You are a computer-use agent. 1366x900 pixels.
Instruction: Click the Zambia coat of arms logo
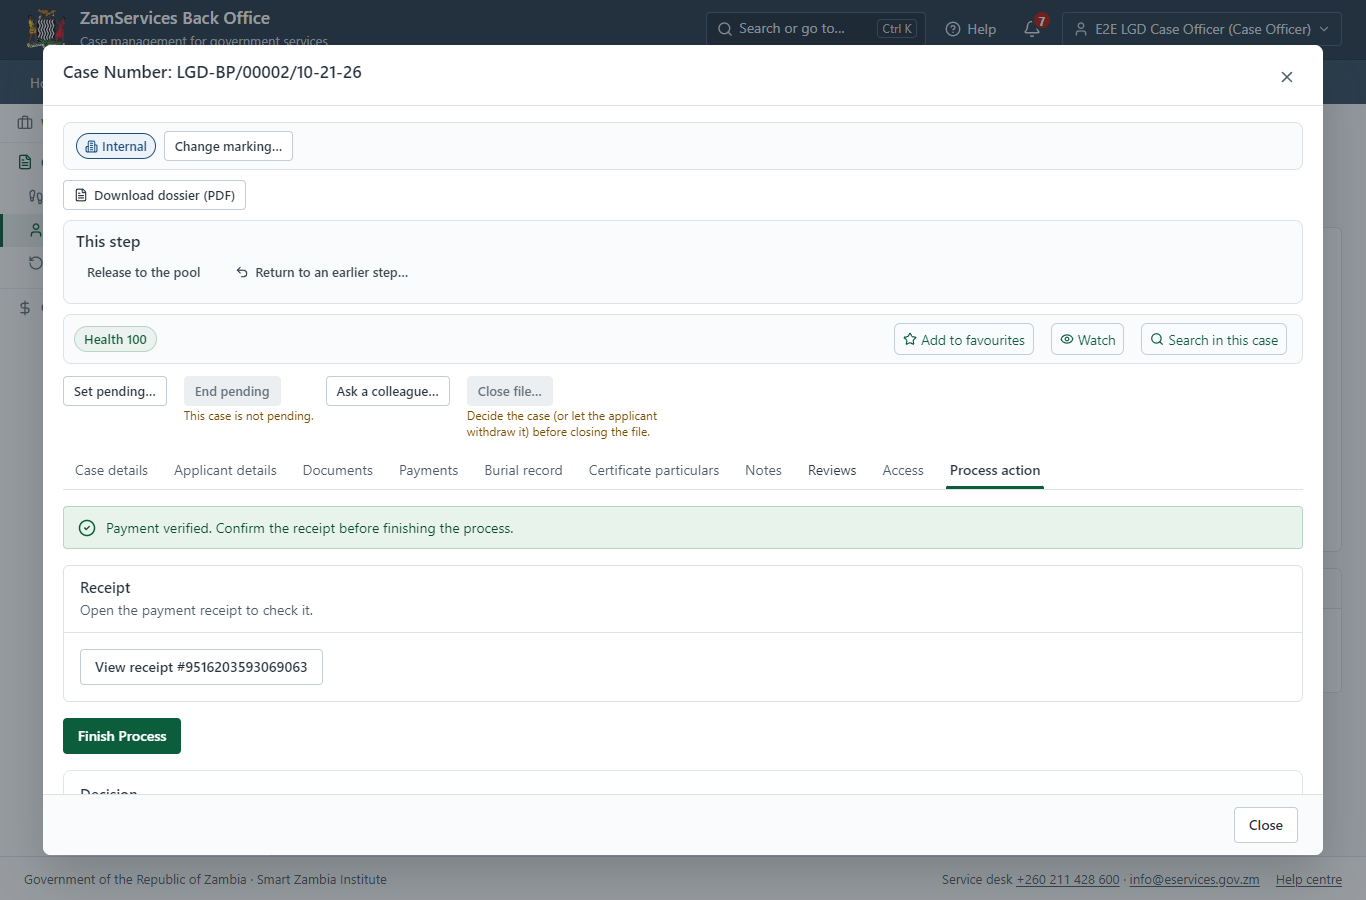(x=46, y=28)
